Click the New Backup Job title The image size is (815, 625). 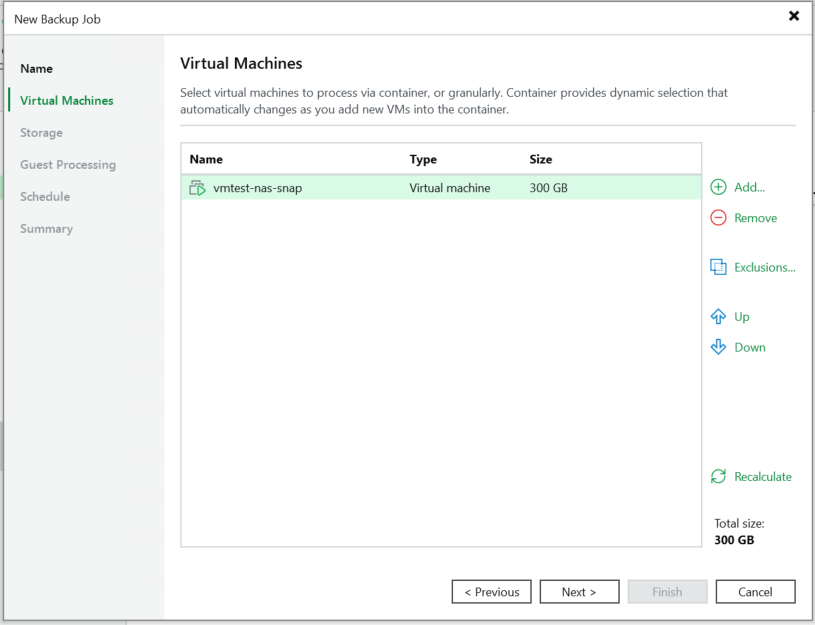coord(57,19)
